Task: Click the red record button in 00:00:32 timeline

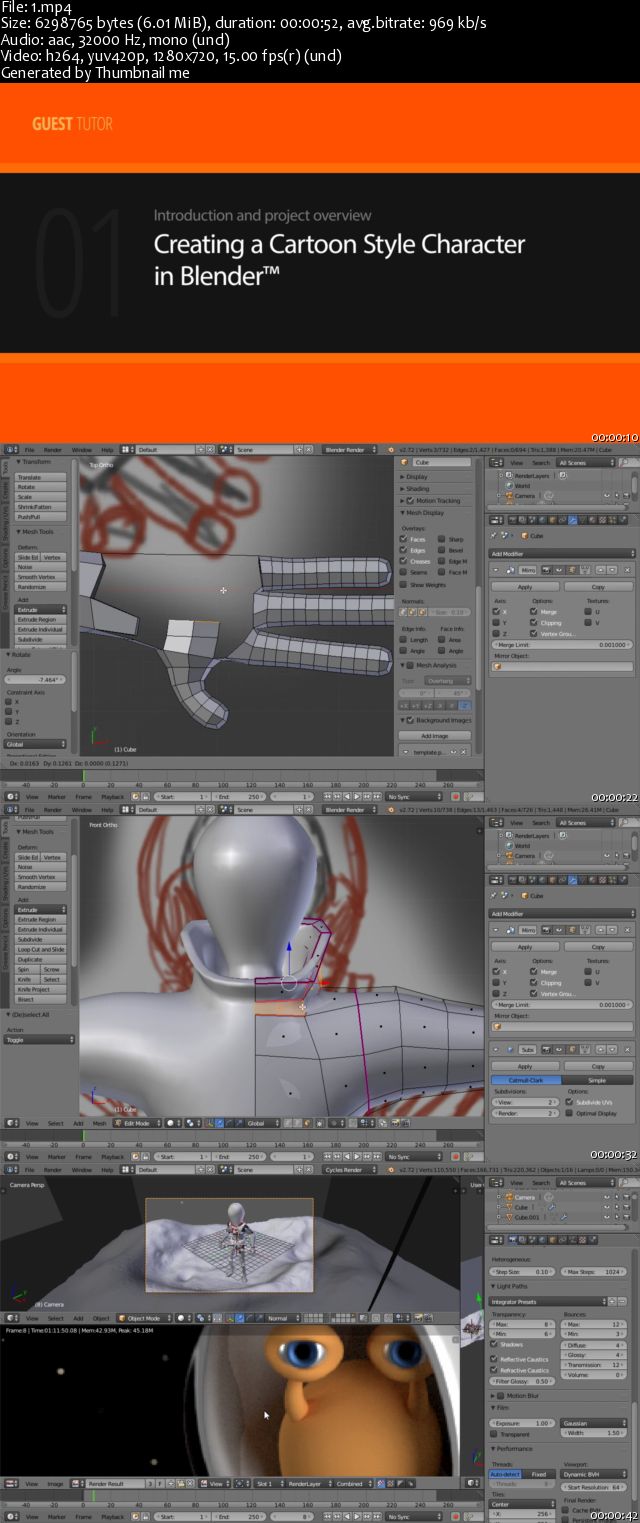Action: (x=455, y=1157)
